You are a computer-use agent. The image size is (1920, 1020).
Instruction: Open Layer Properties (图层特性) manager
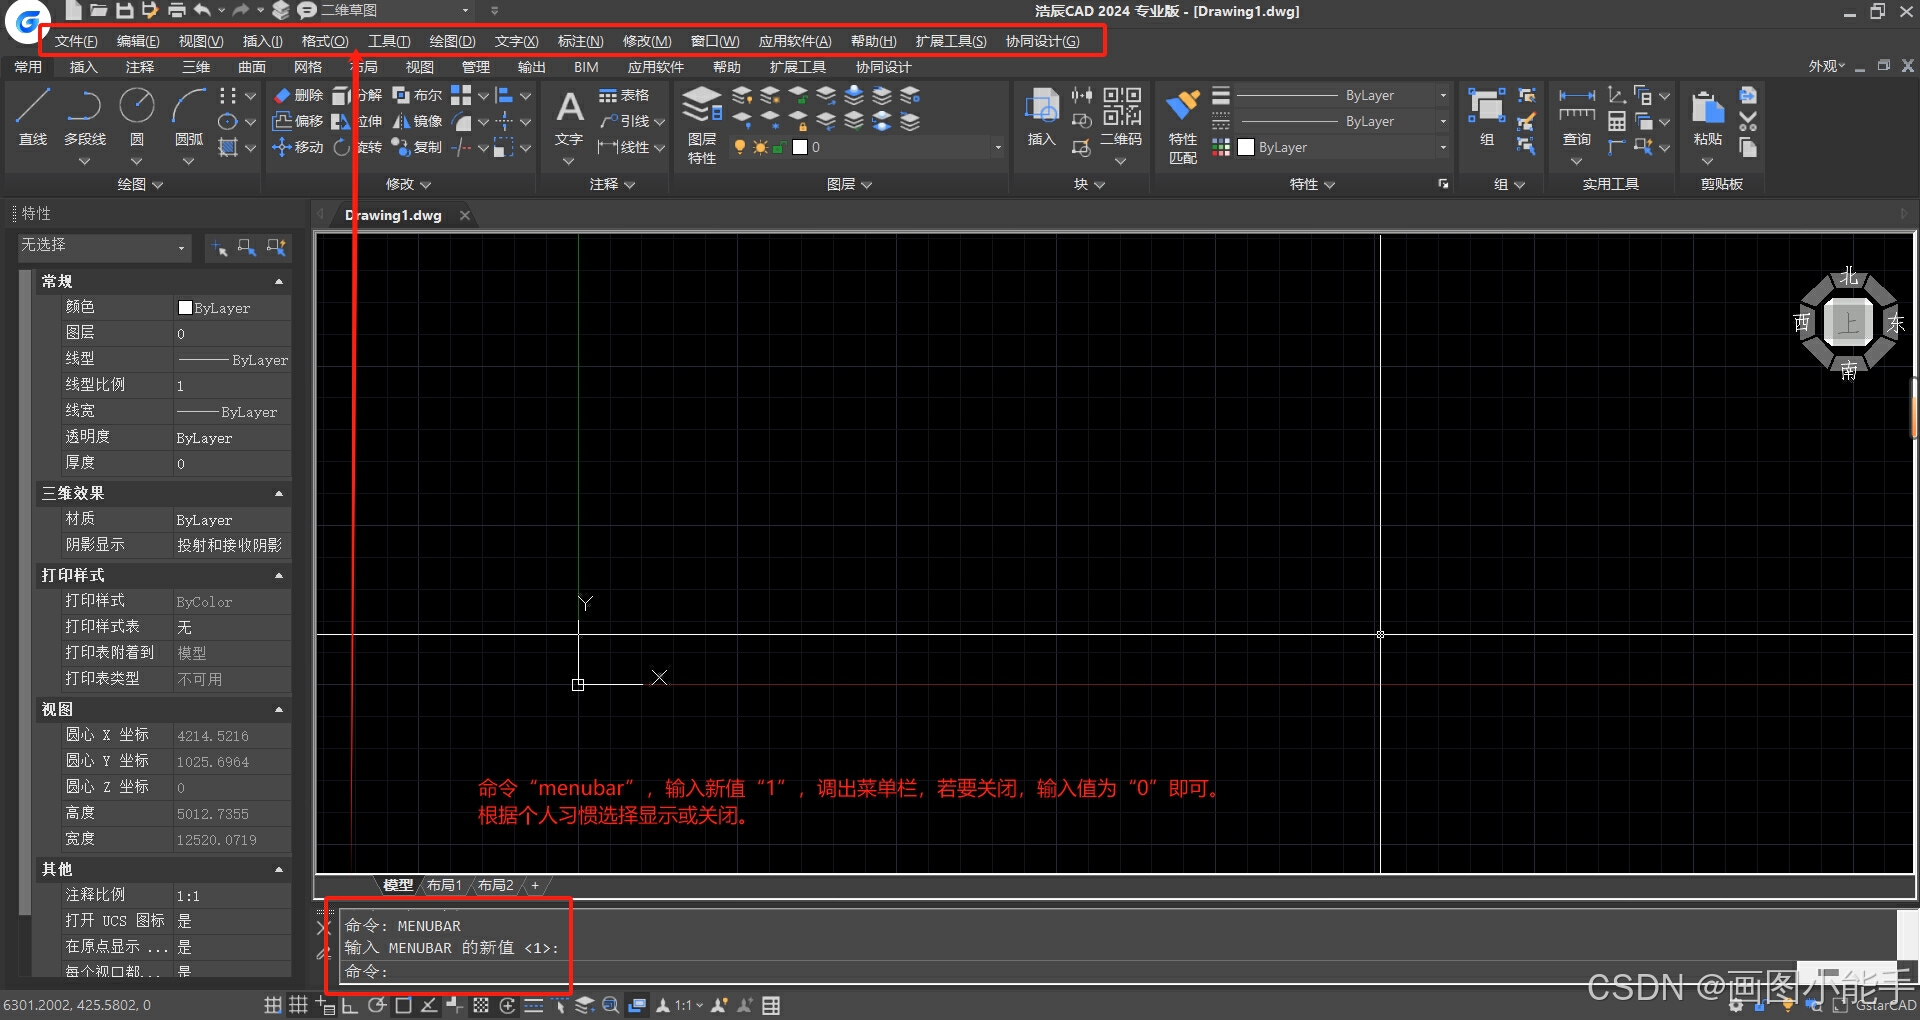click(x=702, y=124)
